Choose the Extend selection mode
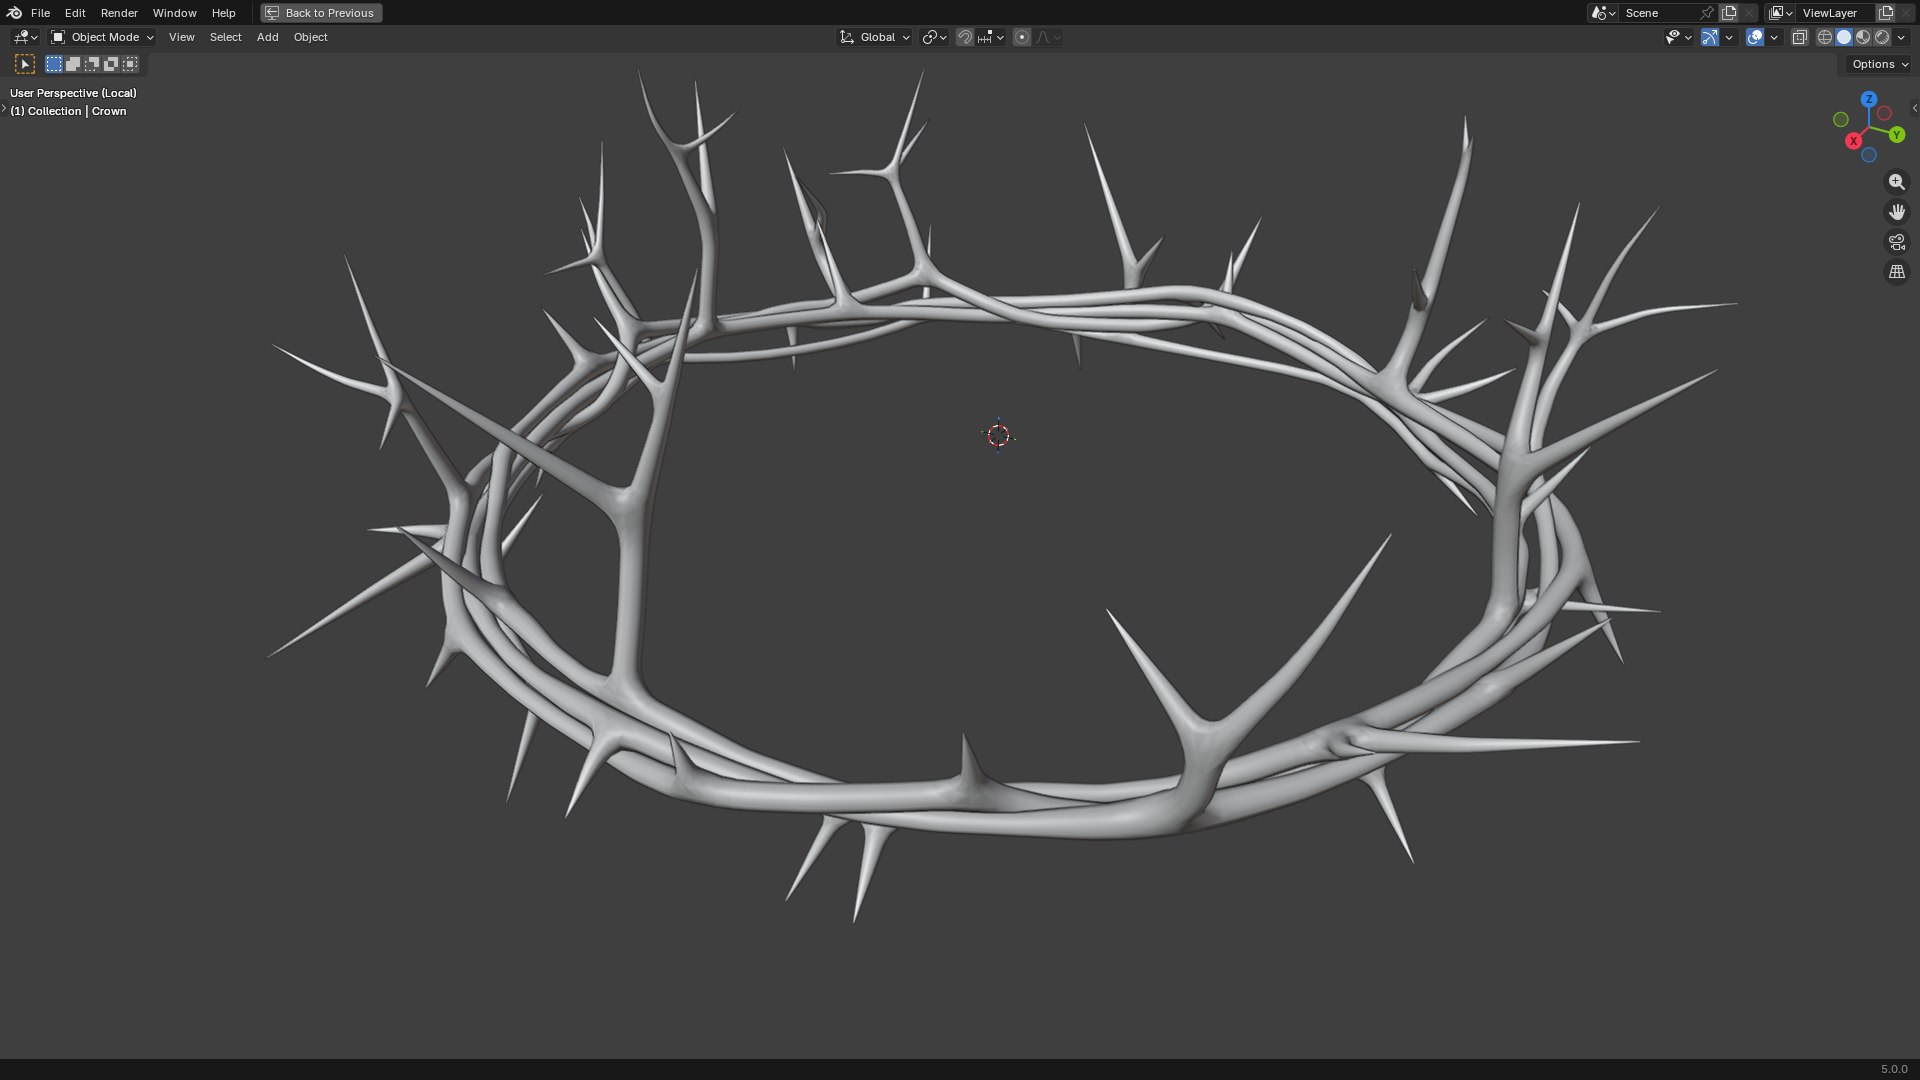 tap(73, 64)
